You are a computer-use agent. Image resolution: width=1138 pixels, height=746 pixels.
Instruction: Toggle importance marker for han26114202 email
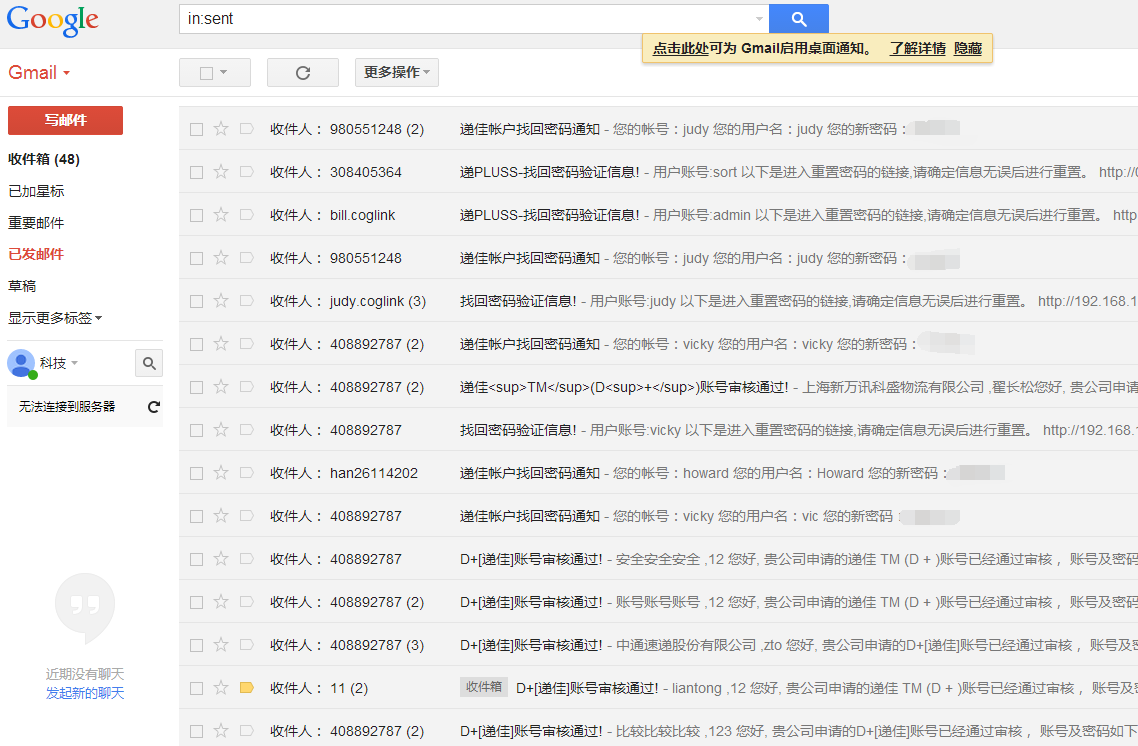pyautogui.click(x=247, y=473)
